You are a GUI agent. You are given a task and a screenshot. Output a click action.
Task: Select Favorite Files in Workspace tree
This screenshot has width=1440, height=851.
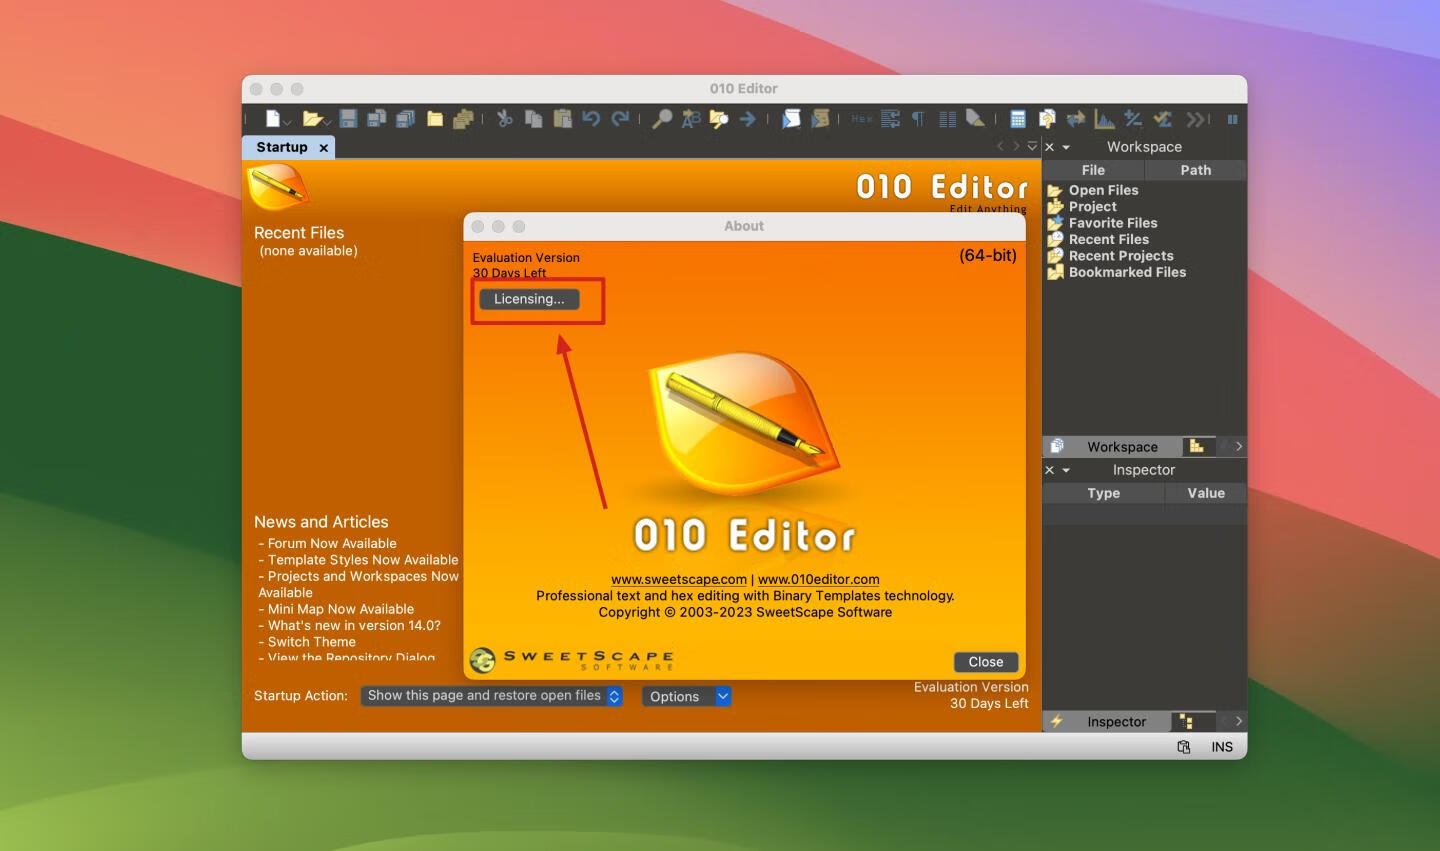(x=1112, y=223)
